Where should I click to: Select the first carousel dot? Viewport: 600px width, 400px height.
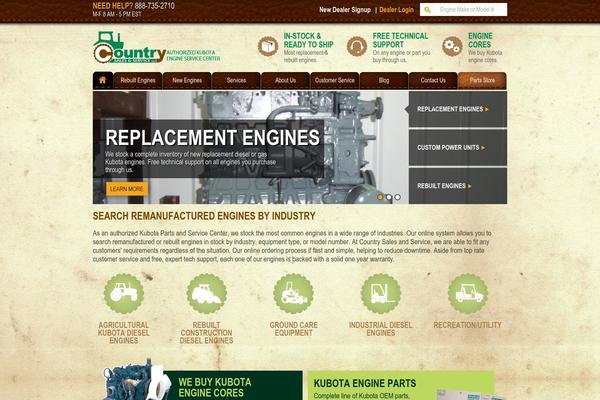click(x=380, y=197)
